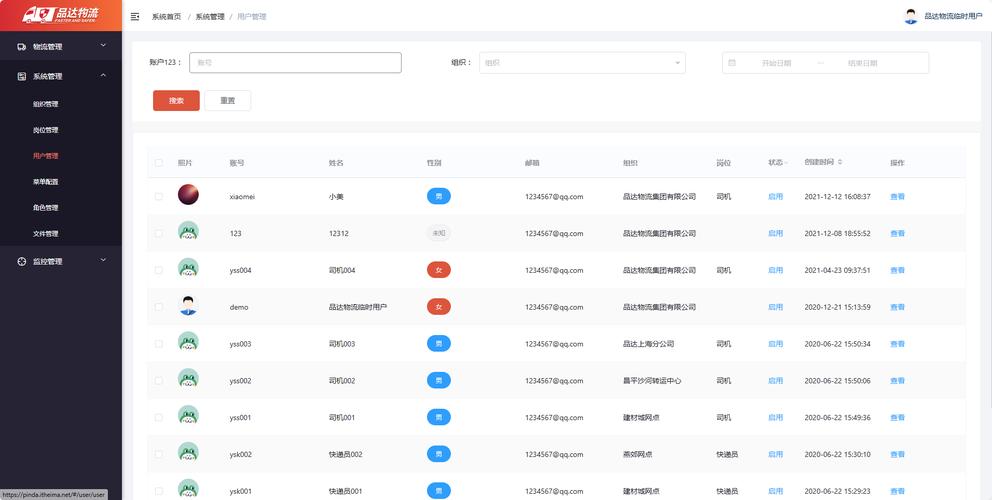Click the system icon beside 系统管理
The image size is (992, 500).
tap(22, 76)
